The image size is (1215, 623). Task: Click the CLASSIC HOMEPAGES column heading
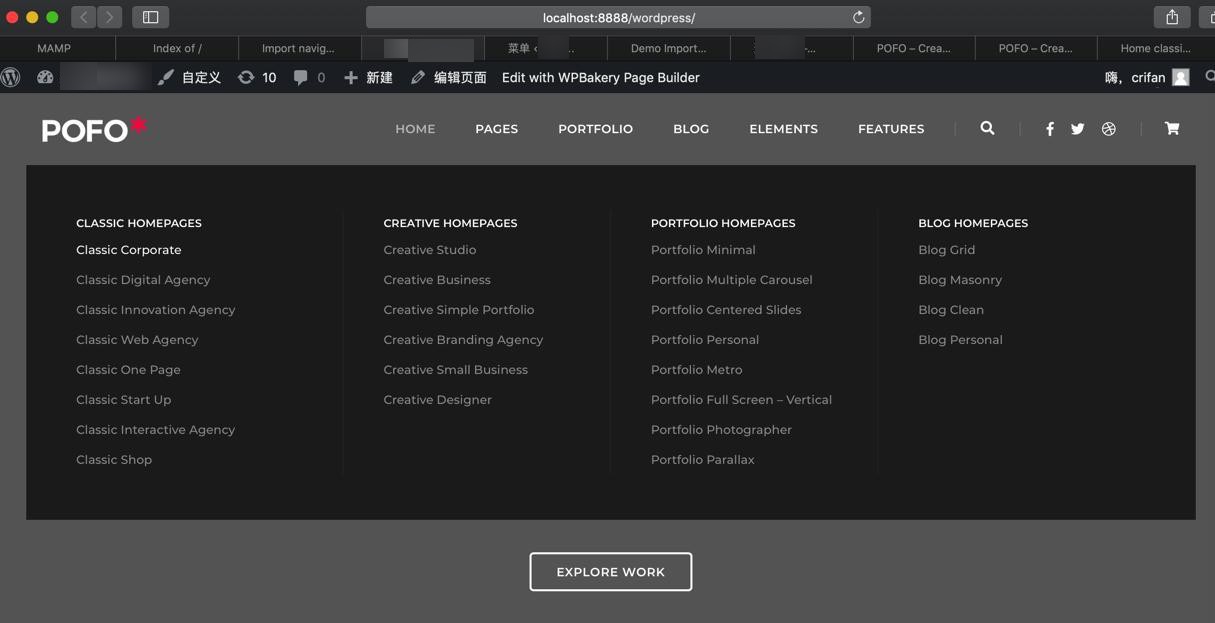click(139, 223)
